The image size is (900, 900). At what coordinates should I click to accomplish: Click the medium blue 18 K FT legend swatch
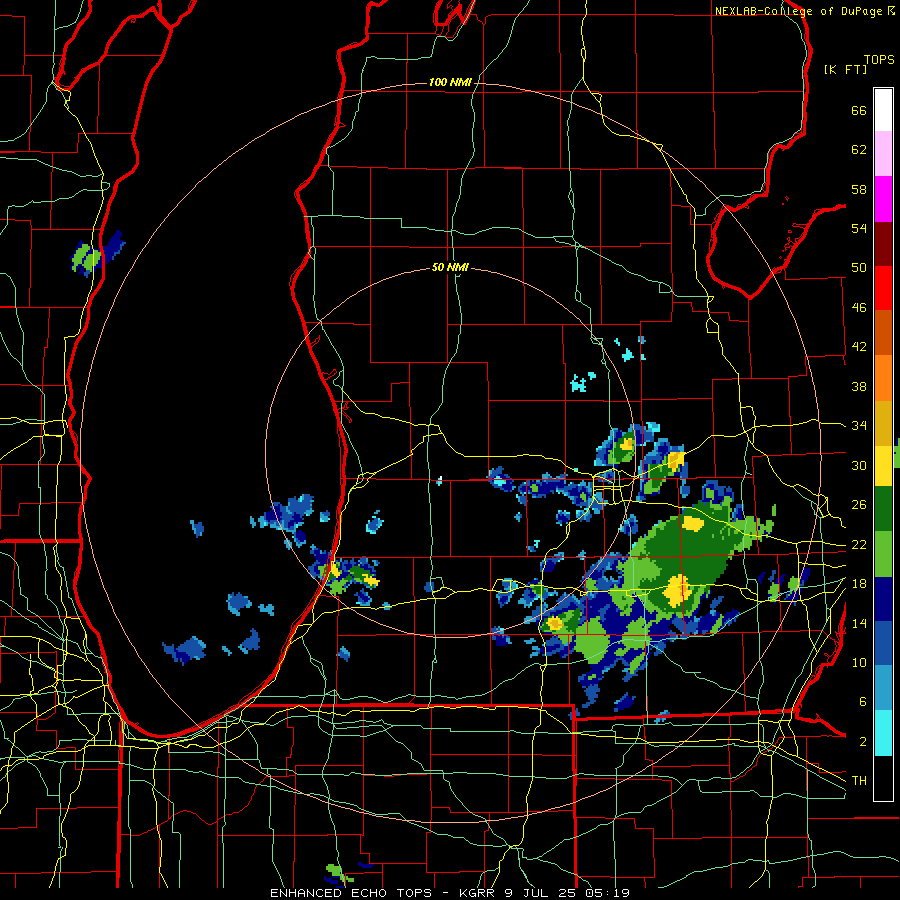coord(883,643)
